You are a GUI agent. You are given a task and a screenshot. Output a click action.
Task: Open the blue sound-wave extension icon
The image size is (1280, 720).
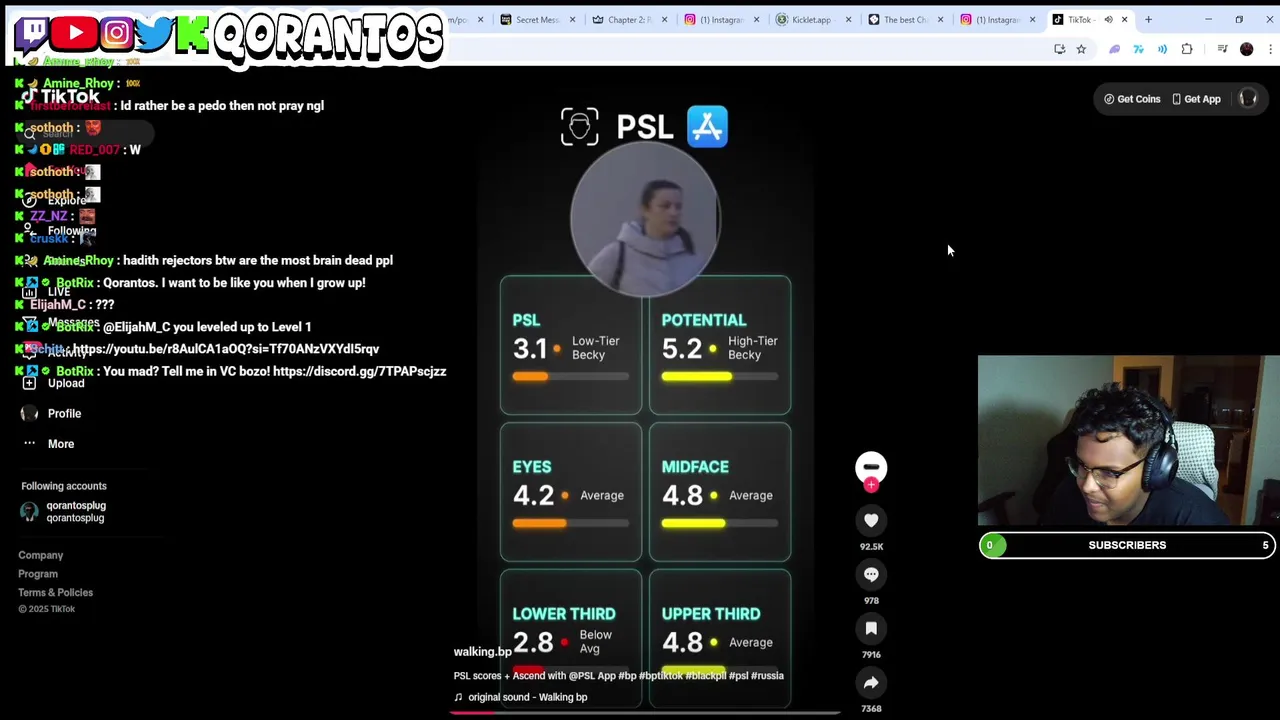[x=1162, y=49]
